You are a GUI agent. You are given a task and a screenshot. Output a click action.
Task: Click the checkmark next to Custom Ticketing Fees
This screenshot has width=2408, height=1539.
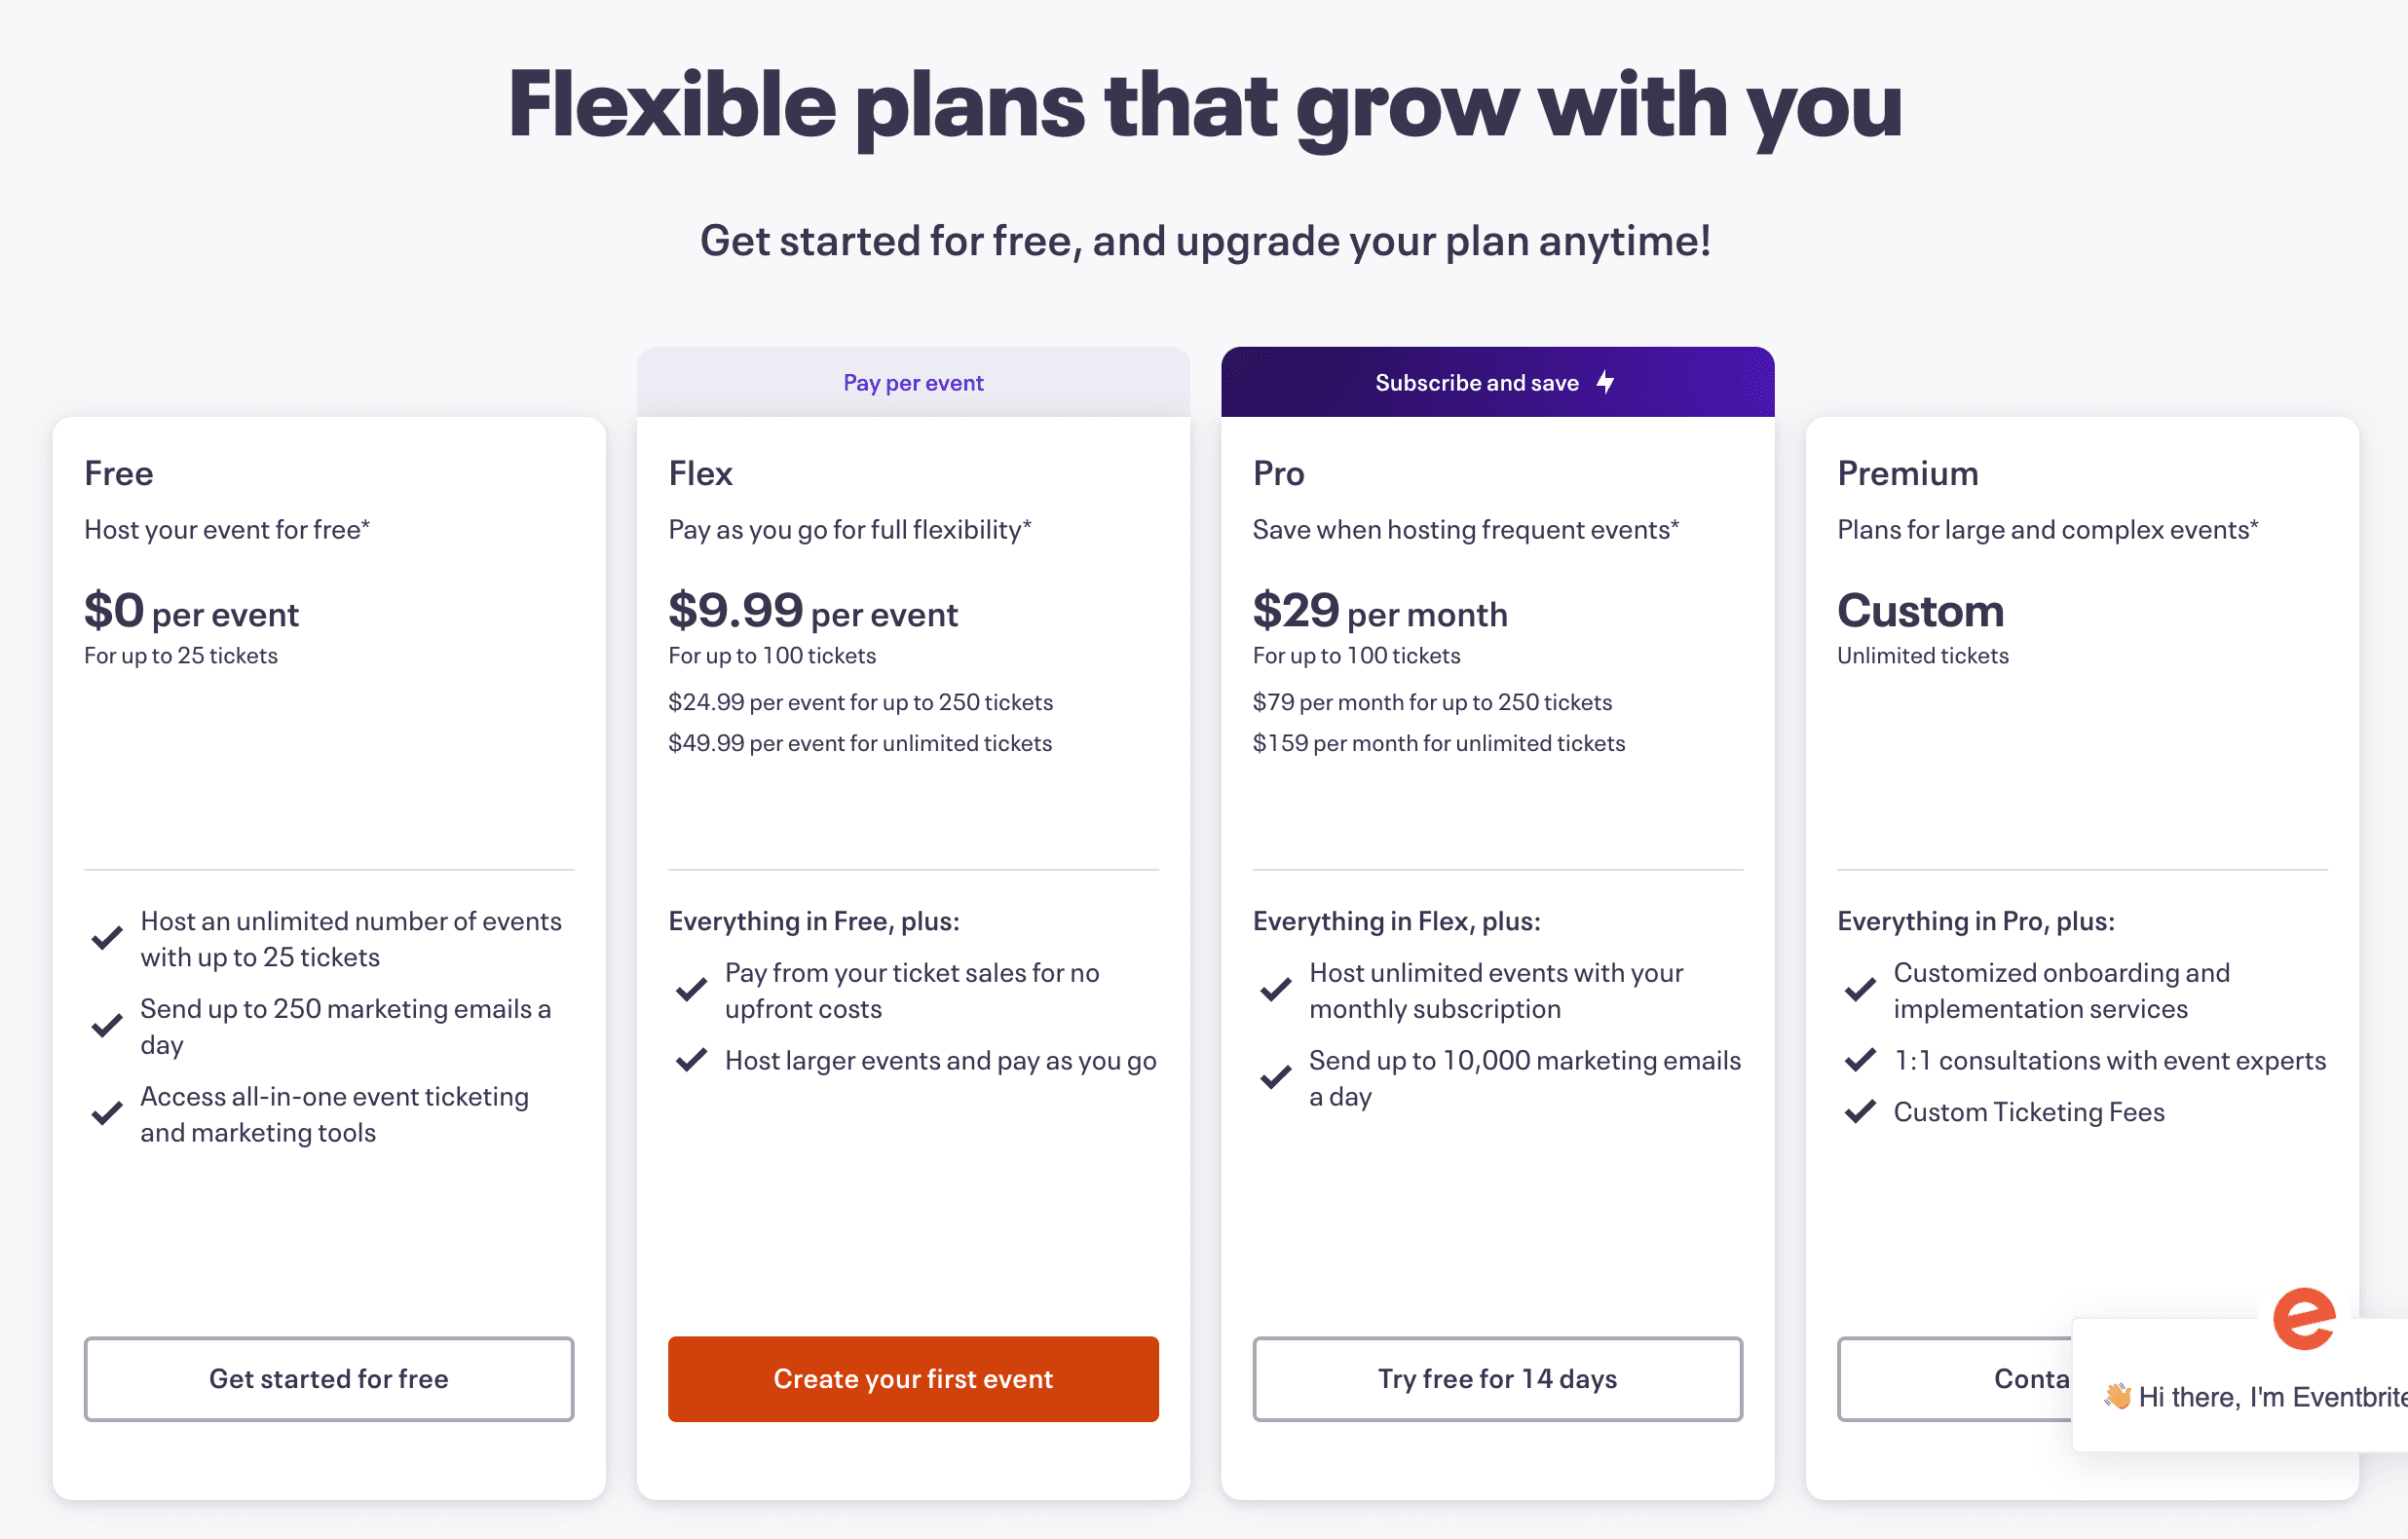click(1860, 1111)
